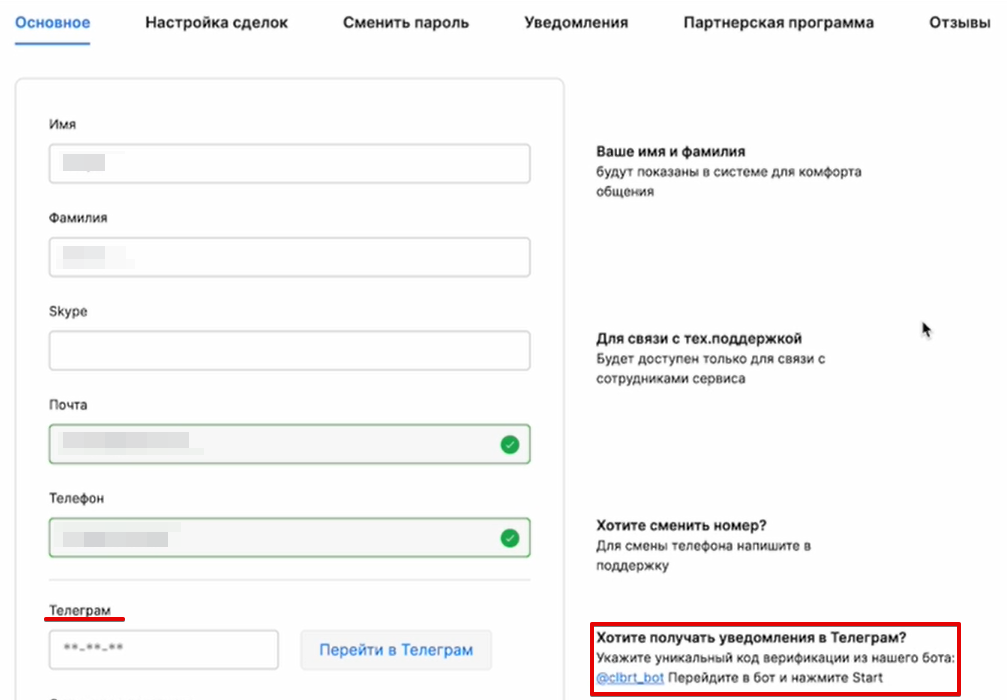The width and height of the screenshot is (1007, 700).
Task: Click the phone verification checkmark icon
Action: click(511, 537)
